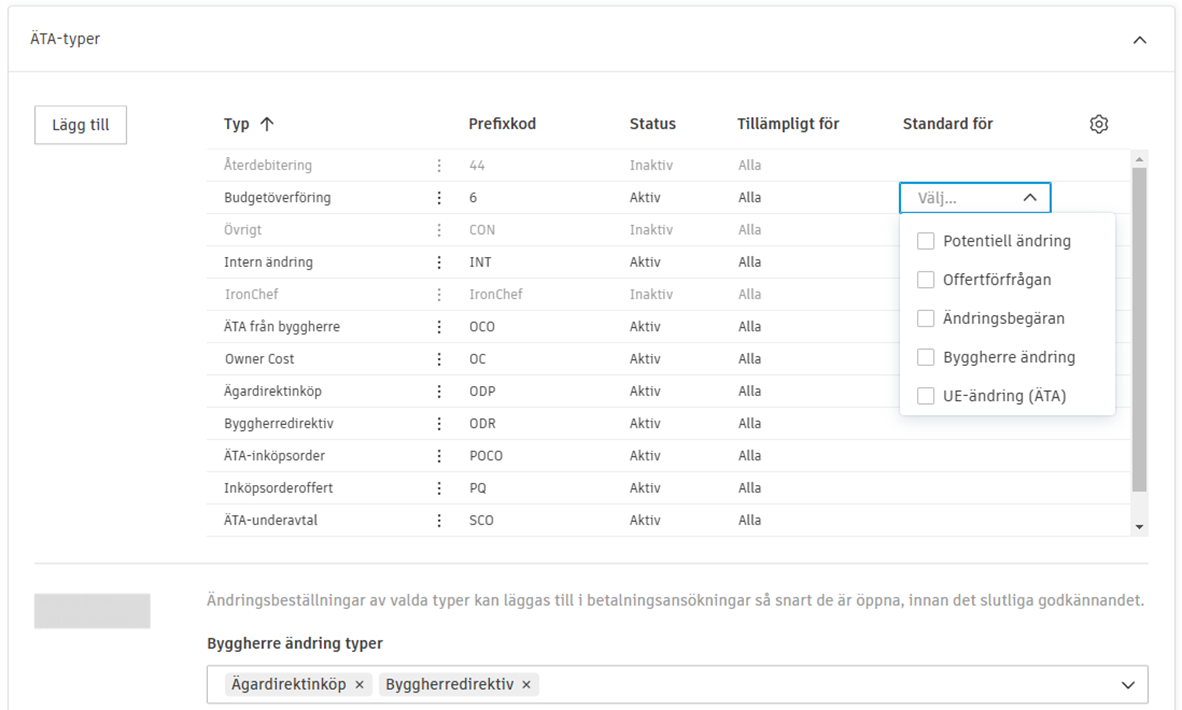
Task: Open three-dot menu for Intern ändring
Action: click(x=439, y=262)
